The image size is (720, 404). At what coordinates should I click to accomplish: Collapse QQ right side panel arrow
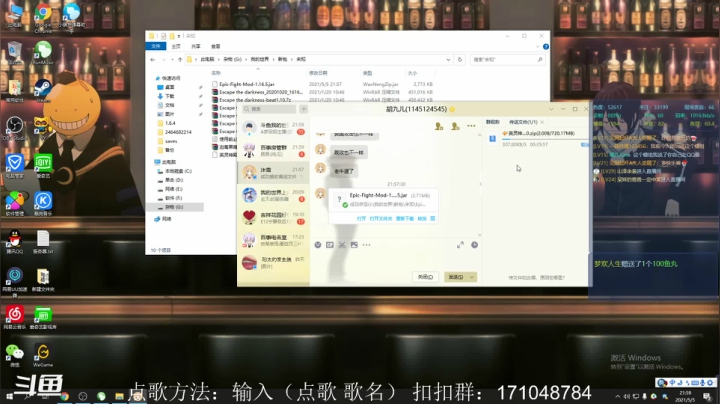tap(480, 184)
